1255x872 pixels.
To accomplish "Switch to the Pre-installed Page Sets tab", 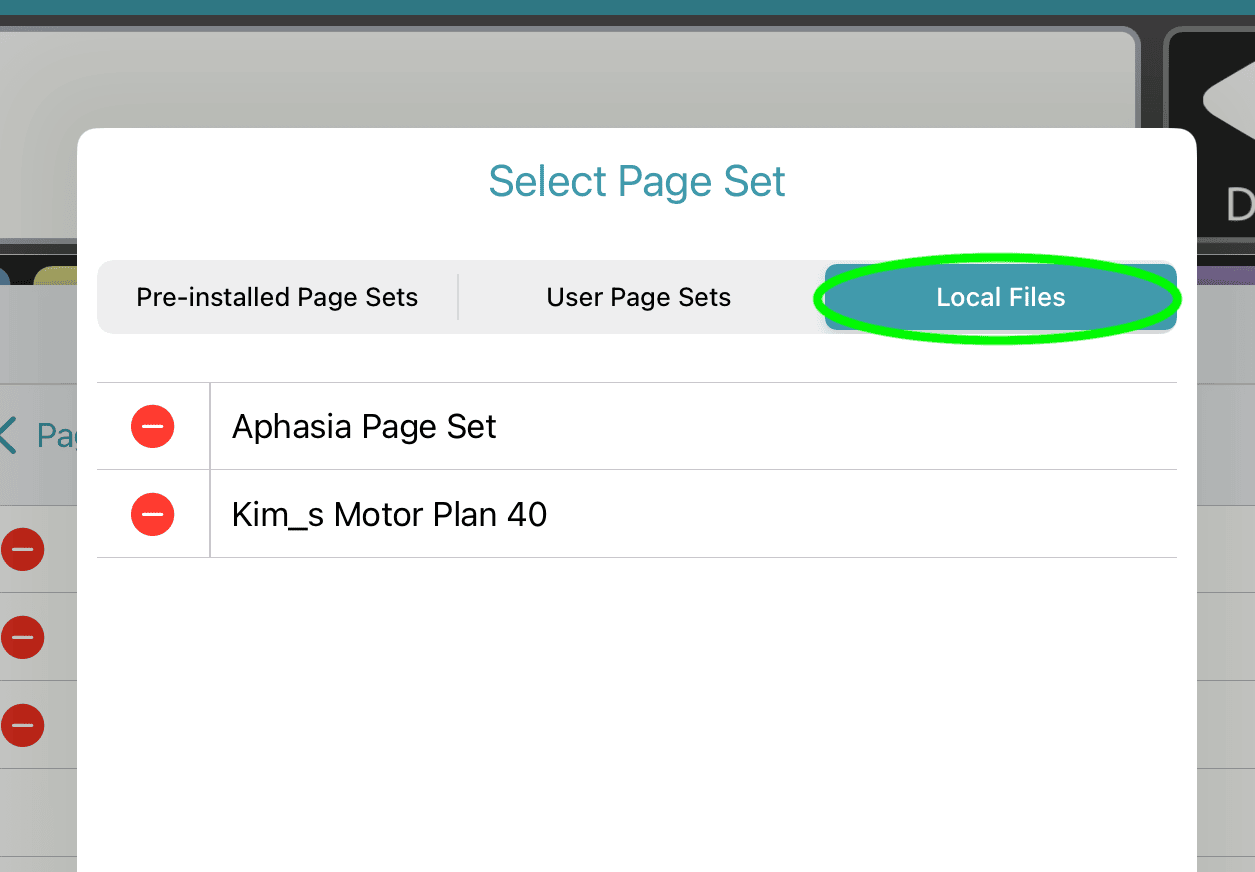I will click(x=277, y=297).
